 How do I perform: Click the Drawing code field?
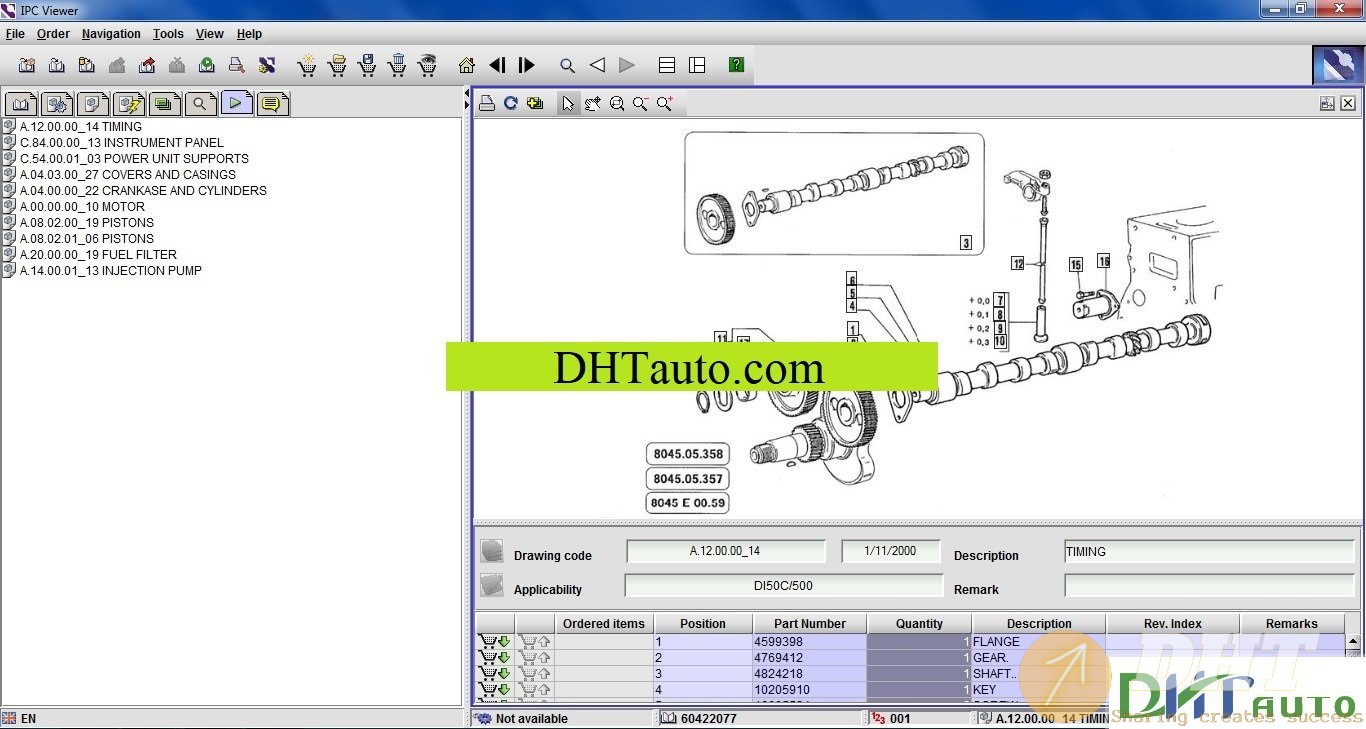[x=726, y=551]
